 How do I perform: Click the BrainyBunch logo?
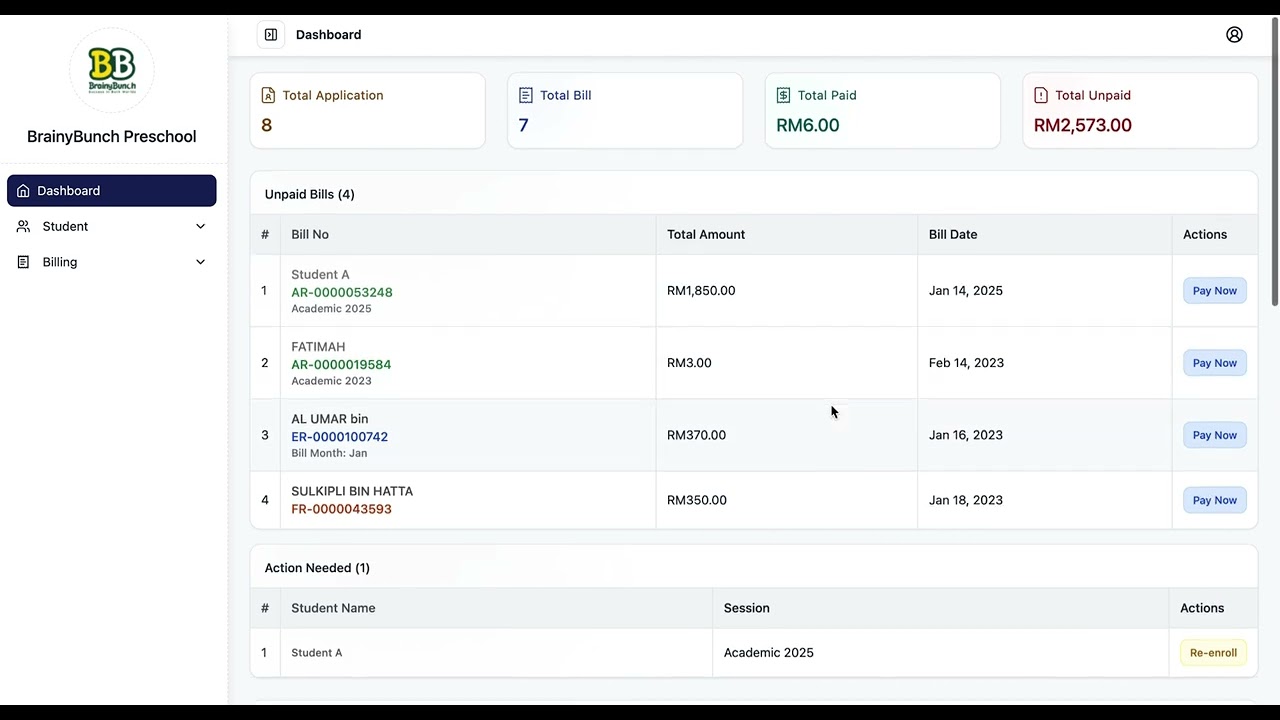(x=112, y=70)
